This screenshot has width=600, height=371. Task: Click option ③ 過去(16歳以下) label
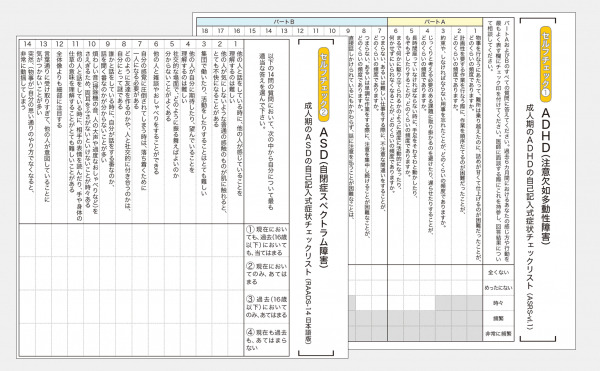[267, 307]
